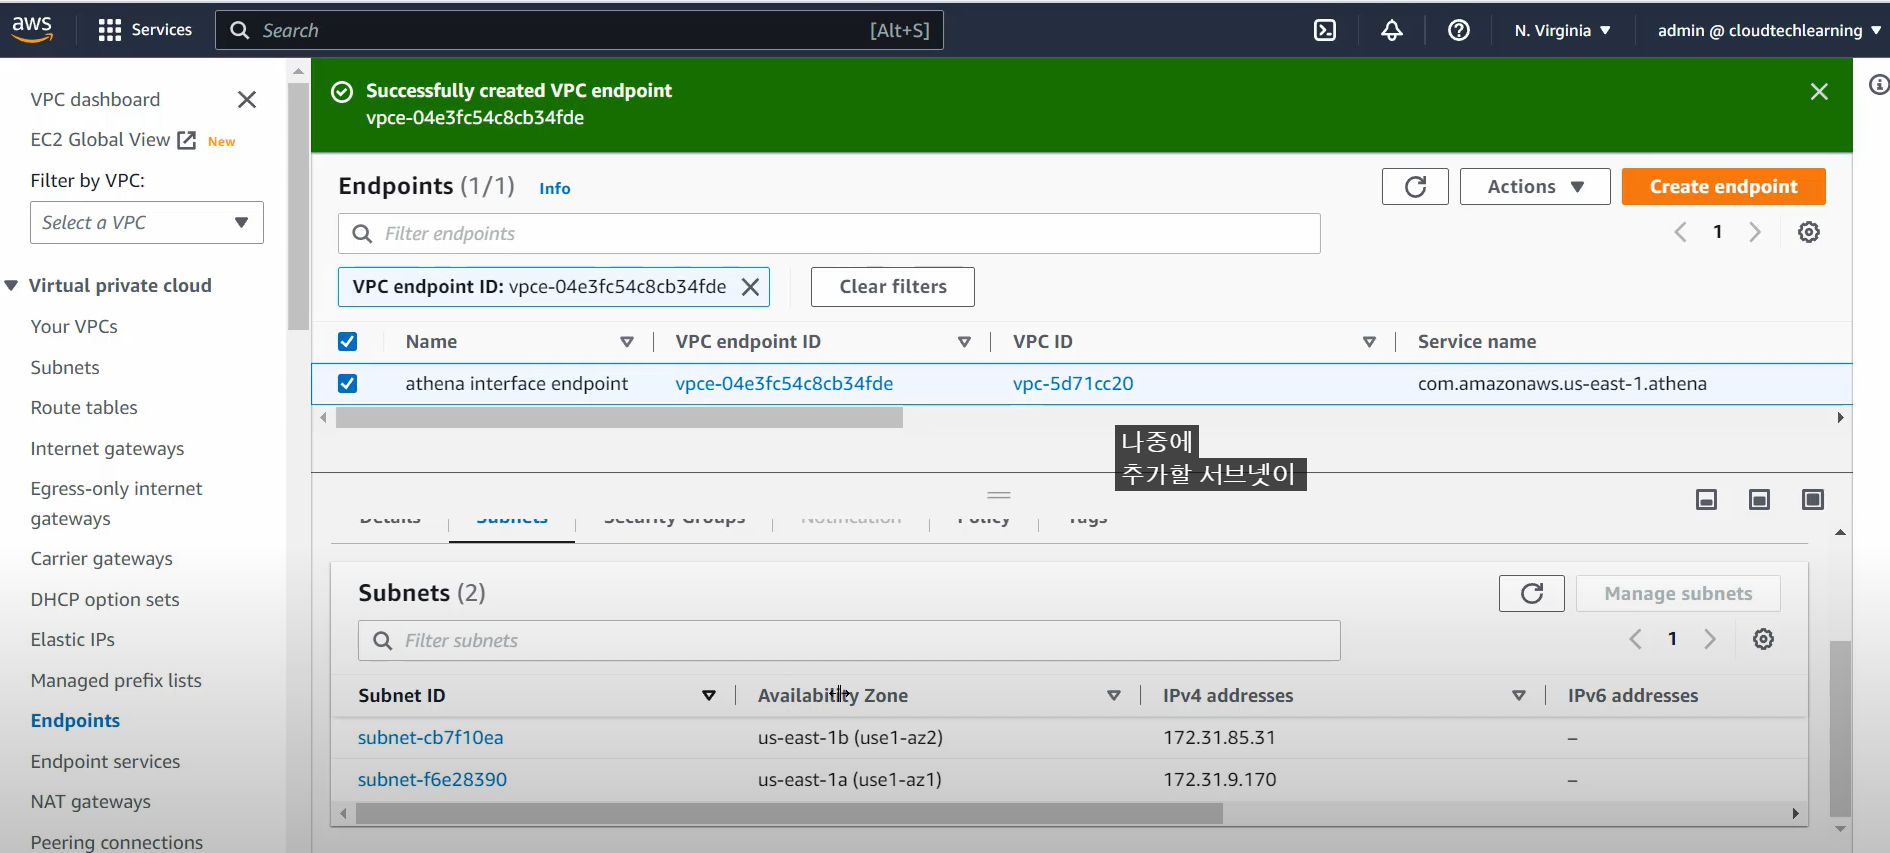This screenshot has width=1890, height=853.
Task: Go to previous endpoints page
Action: (x=1680, y=232)
